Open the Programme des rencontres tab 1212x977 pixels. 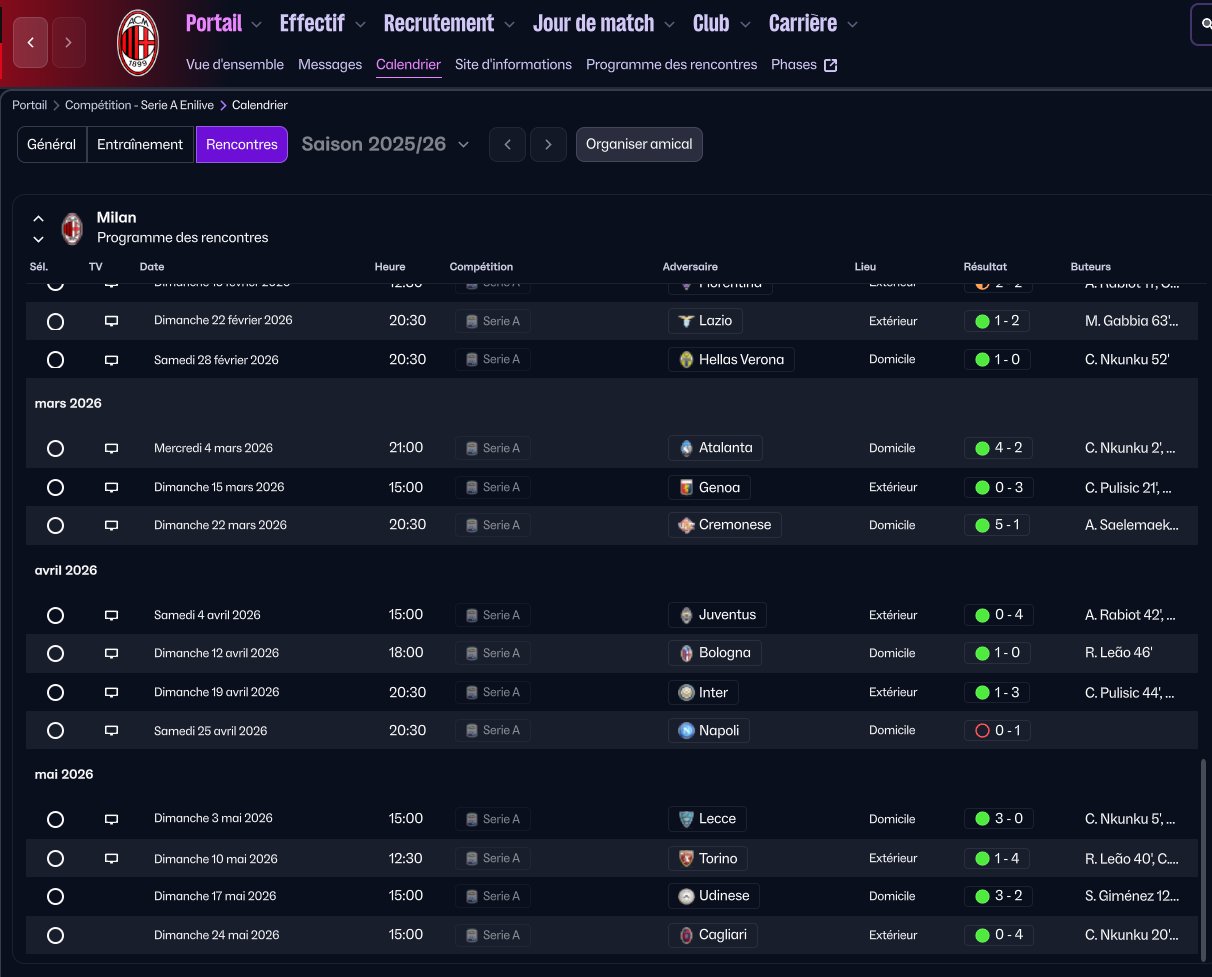point(672,64)
